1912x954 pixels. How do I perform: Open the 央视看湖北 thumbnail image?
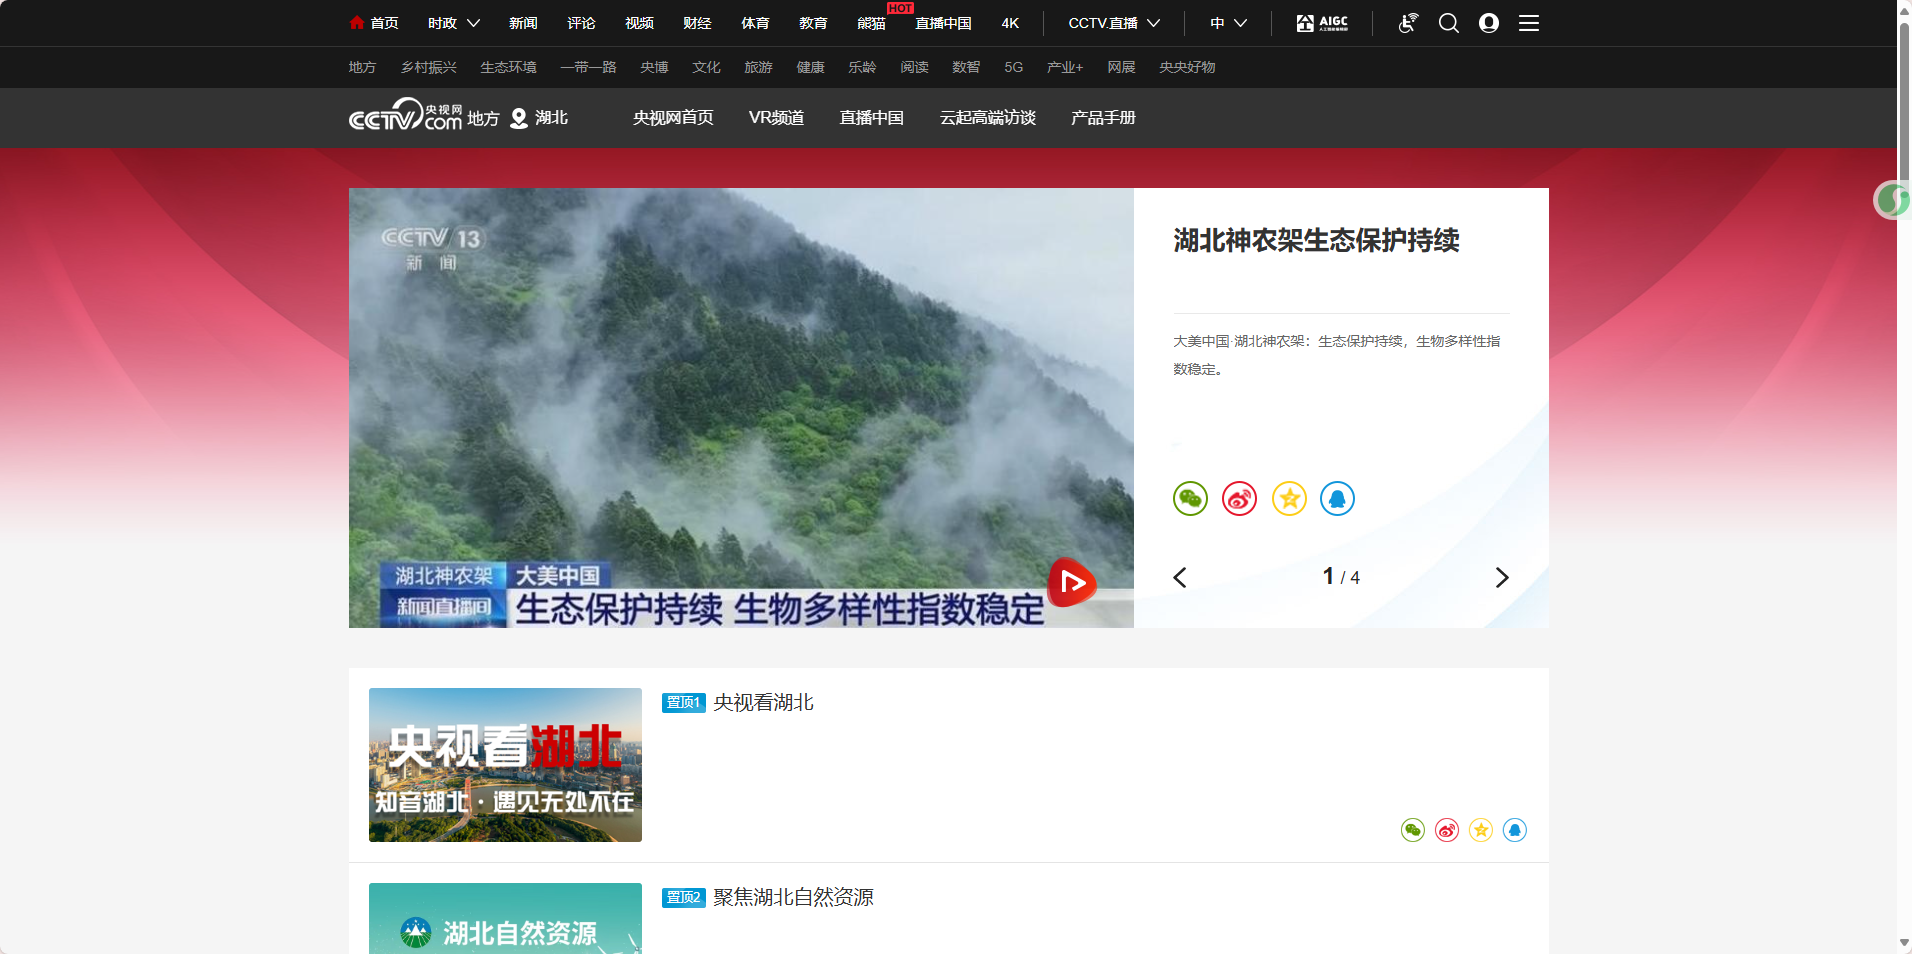click(505, 765)
